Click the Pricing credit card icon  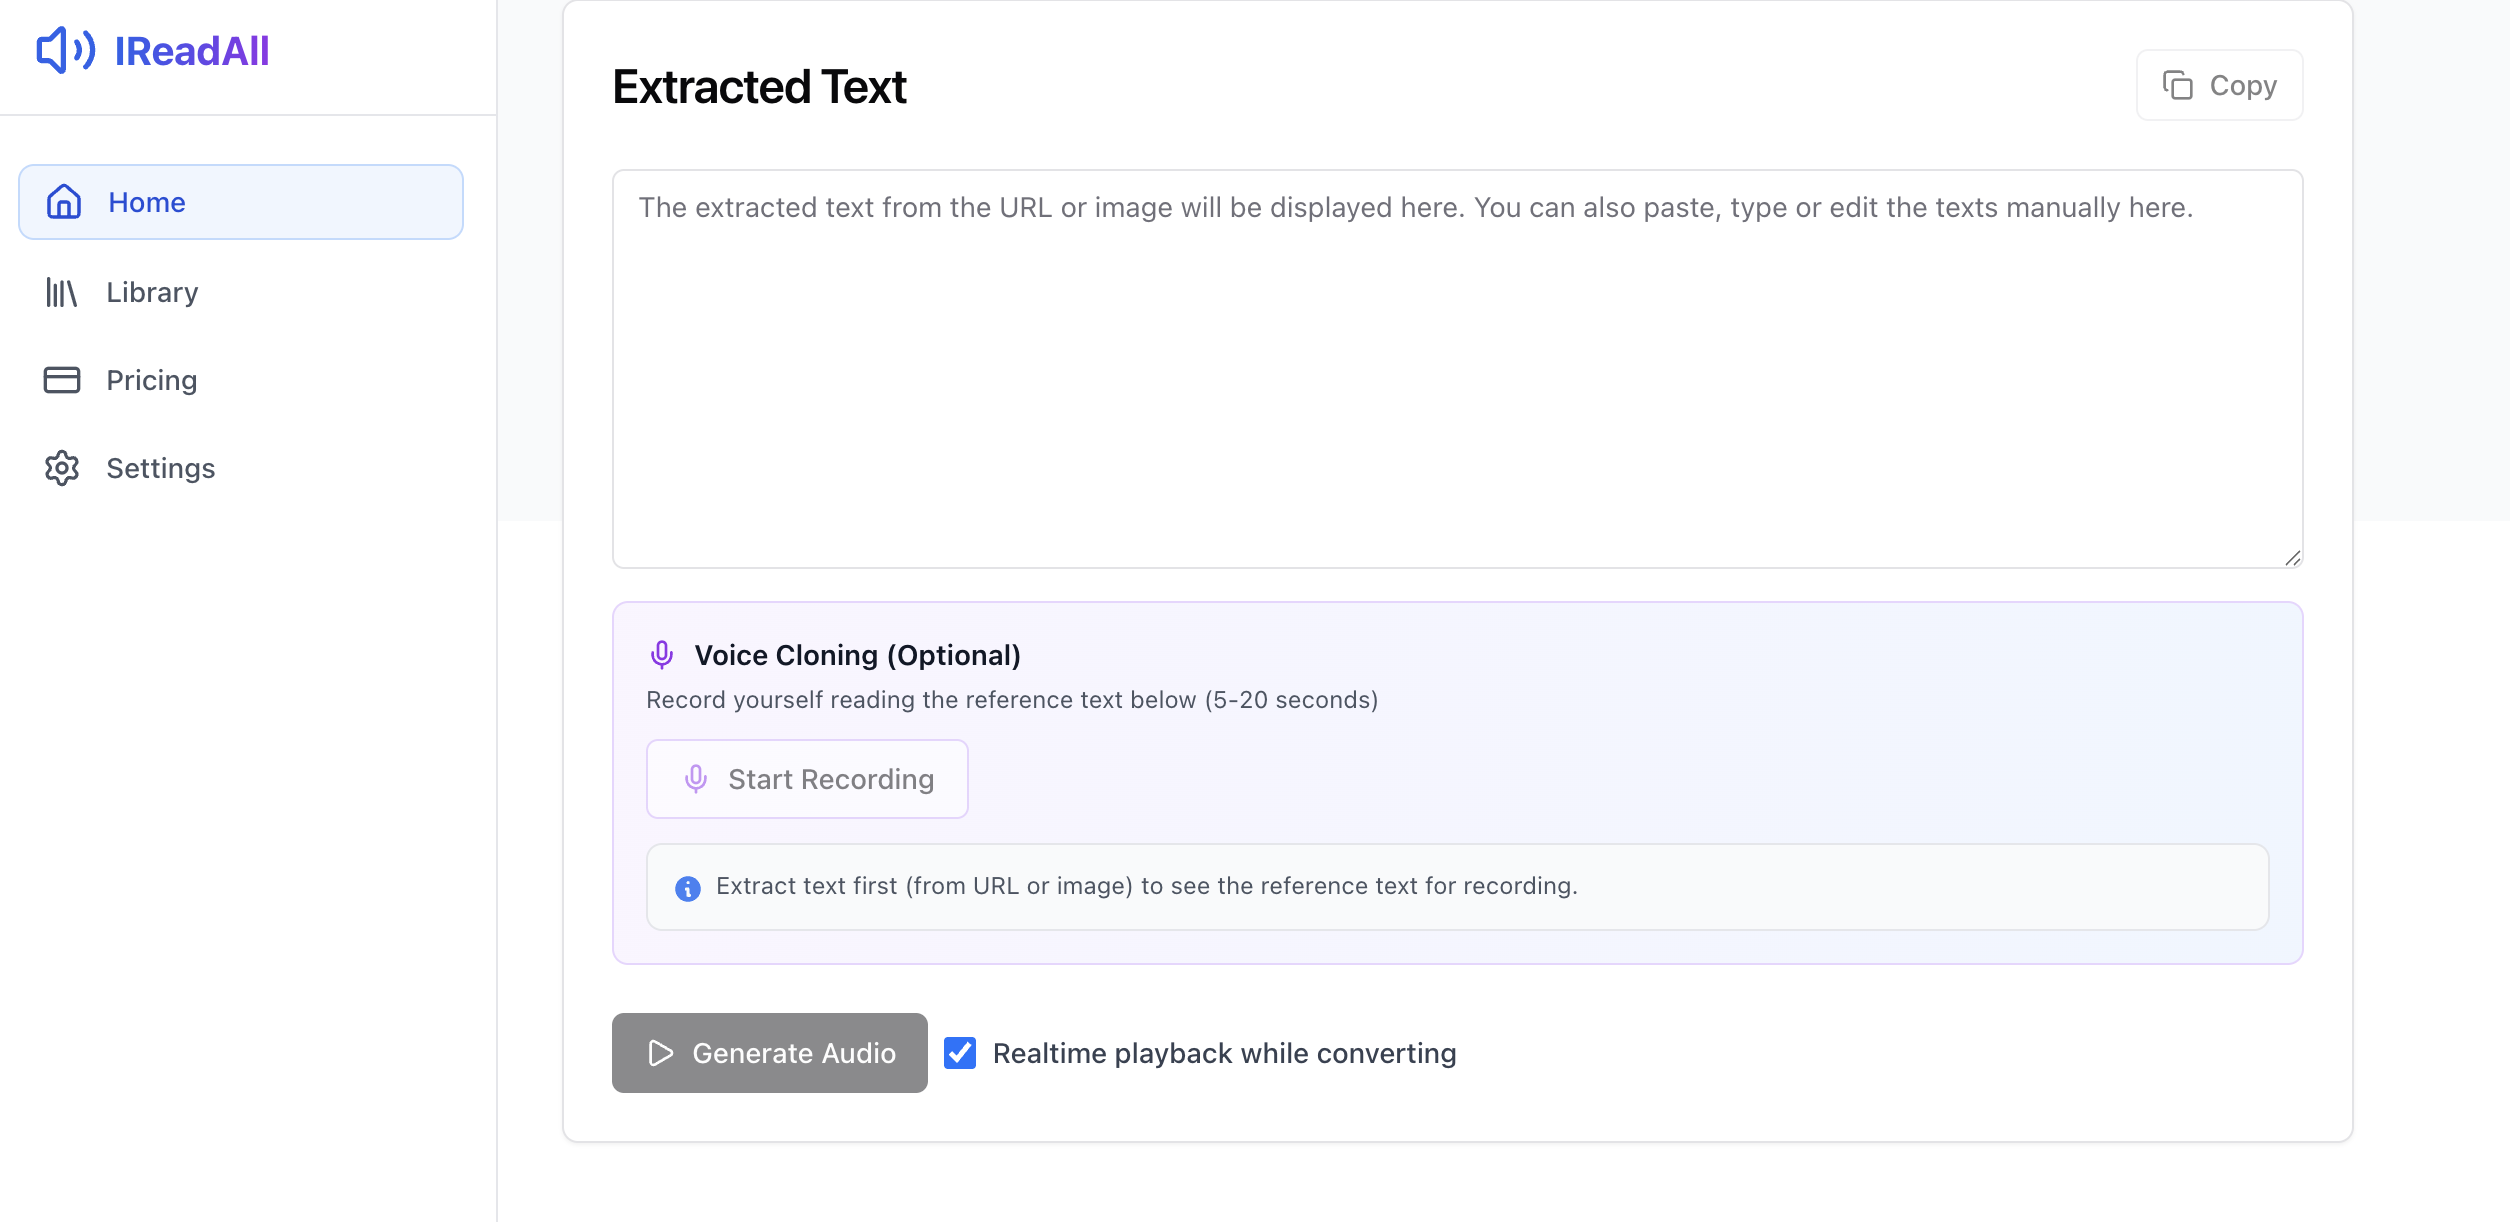(62, 380)
